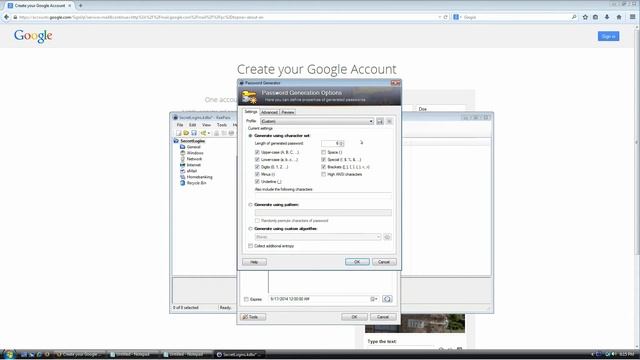Open Firefox downloads arrow icon
This screenshot has width=640, height=360.
coord(607,17)
